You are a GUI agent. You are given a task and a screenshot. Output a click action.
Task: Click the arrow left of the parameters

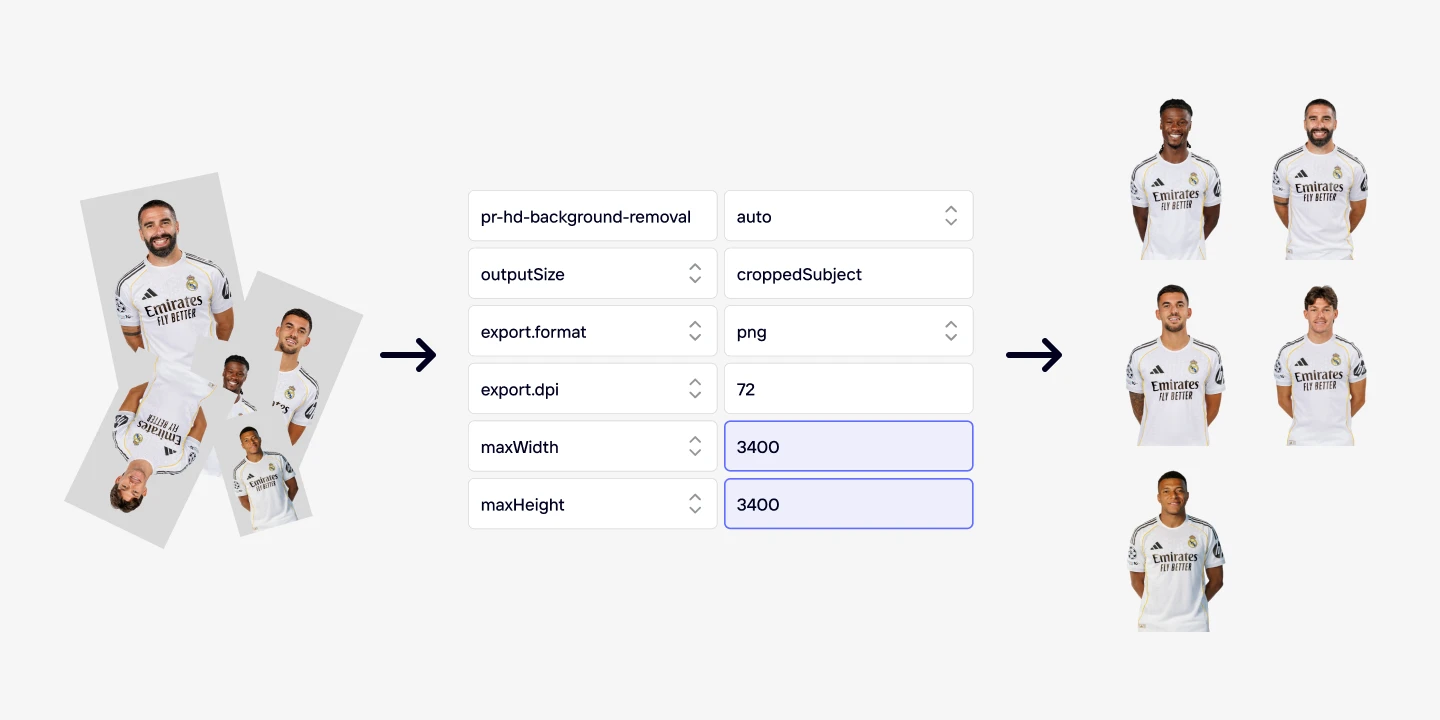coord(408,355)
